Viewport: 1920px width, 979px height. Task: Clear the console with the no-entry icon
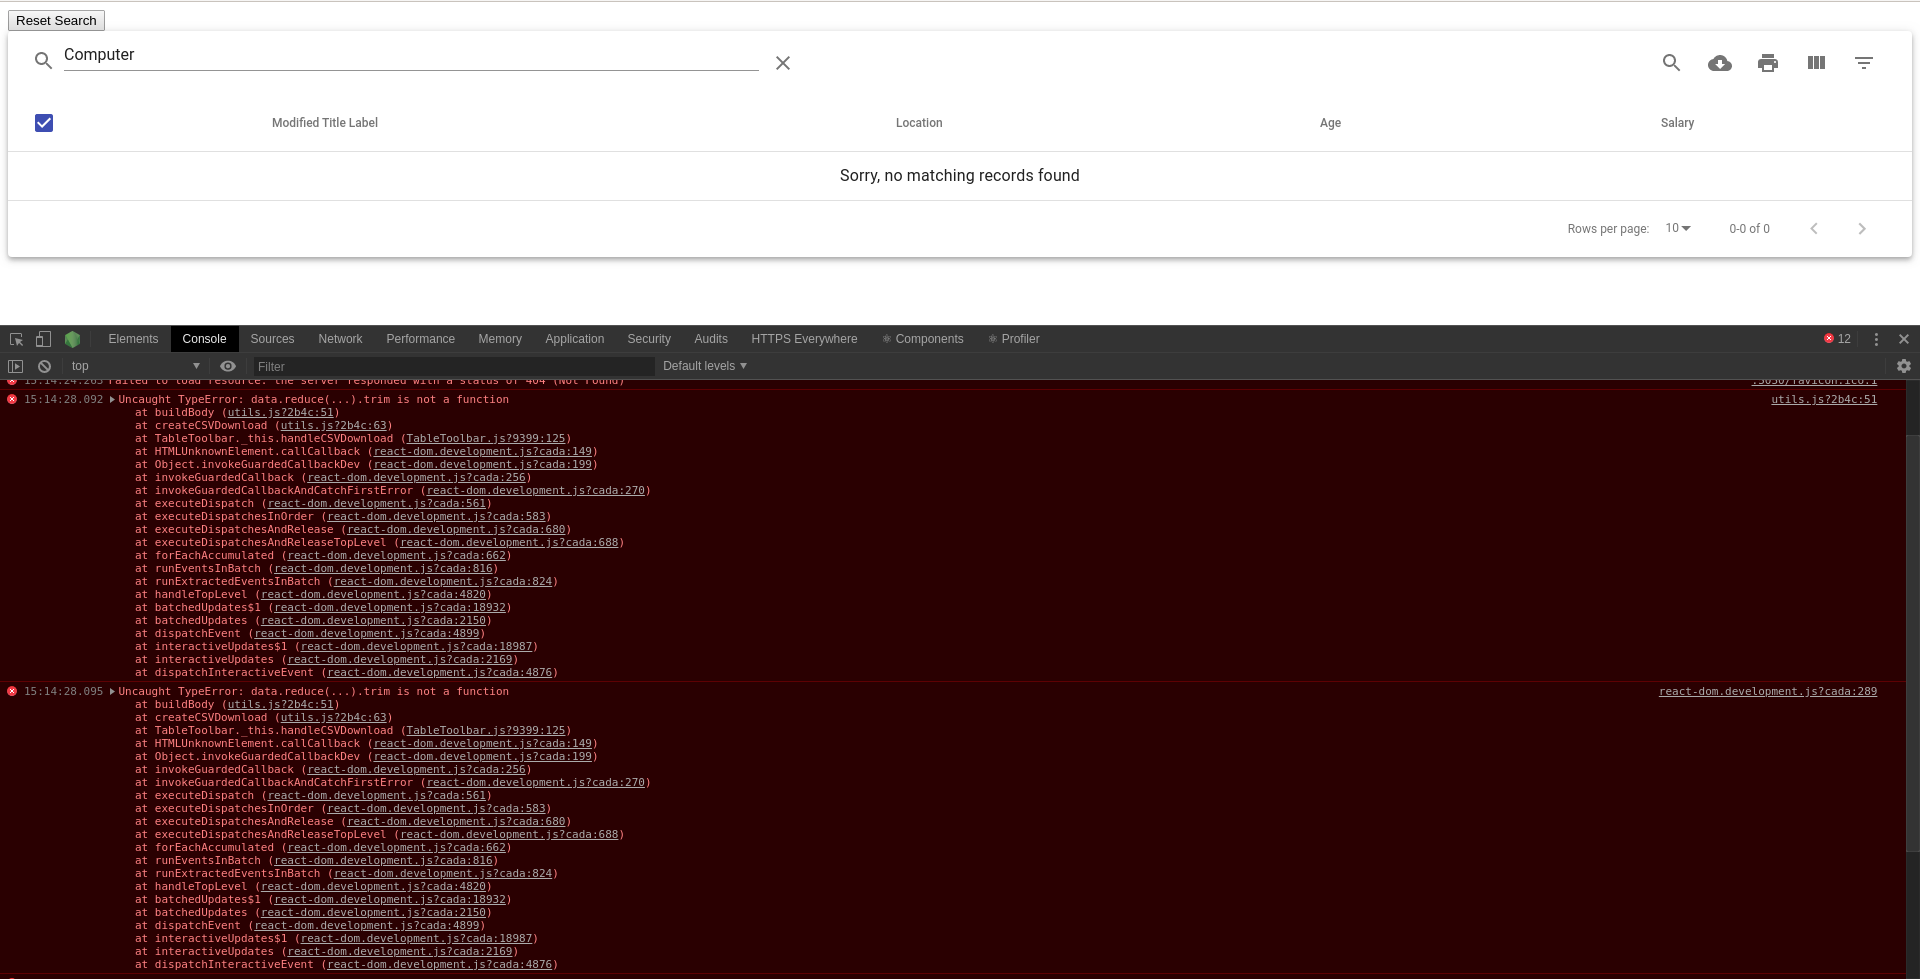[44, 366]
